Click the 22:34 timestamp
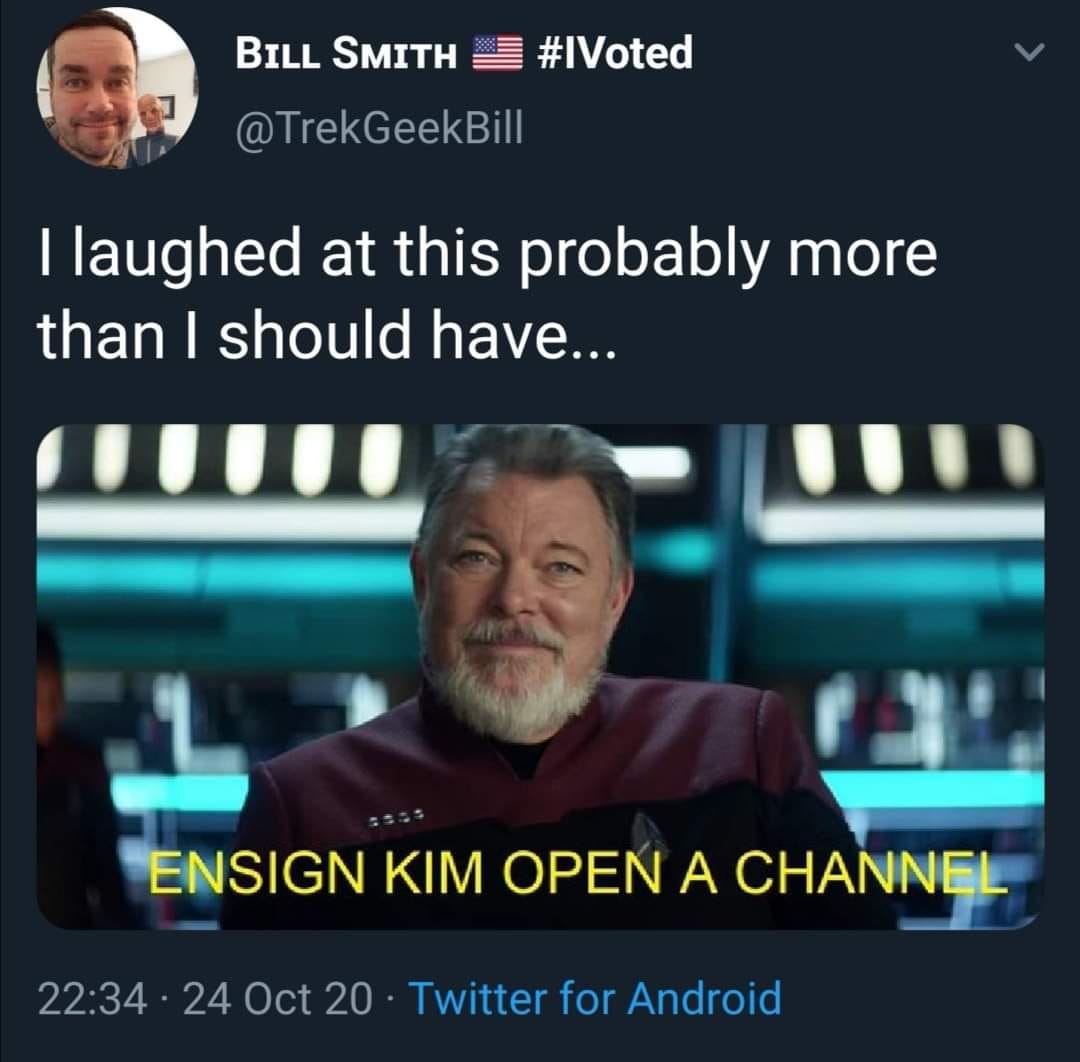Viewport: 1080px width, 1062px height. pos(92,999)
